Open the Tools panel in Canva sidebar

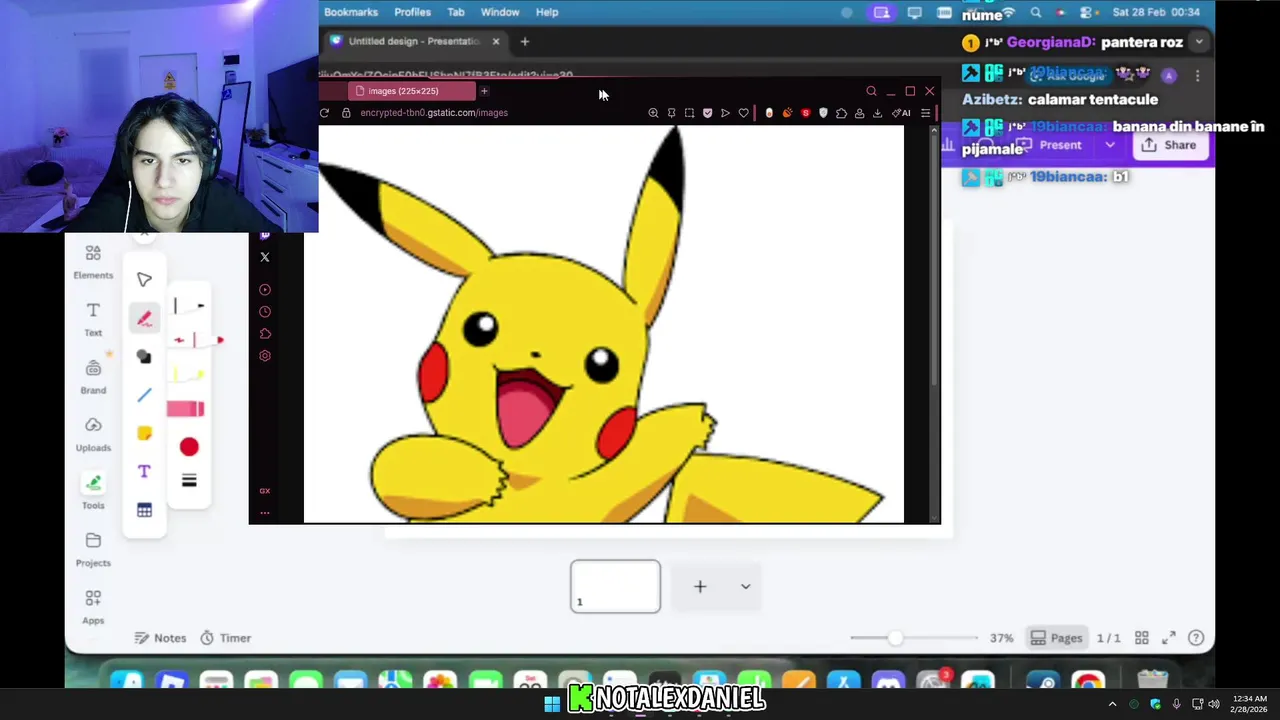pyautogui.click(x=93, y=492)
